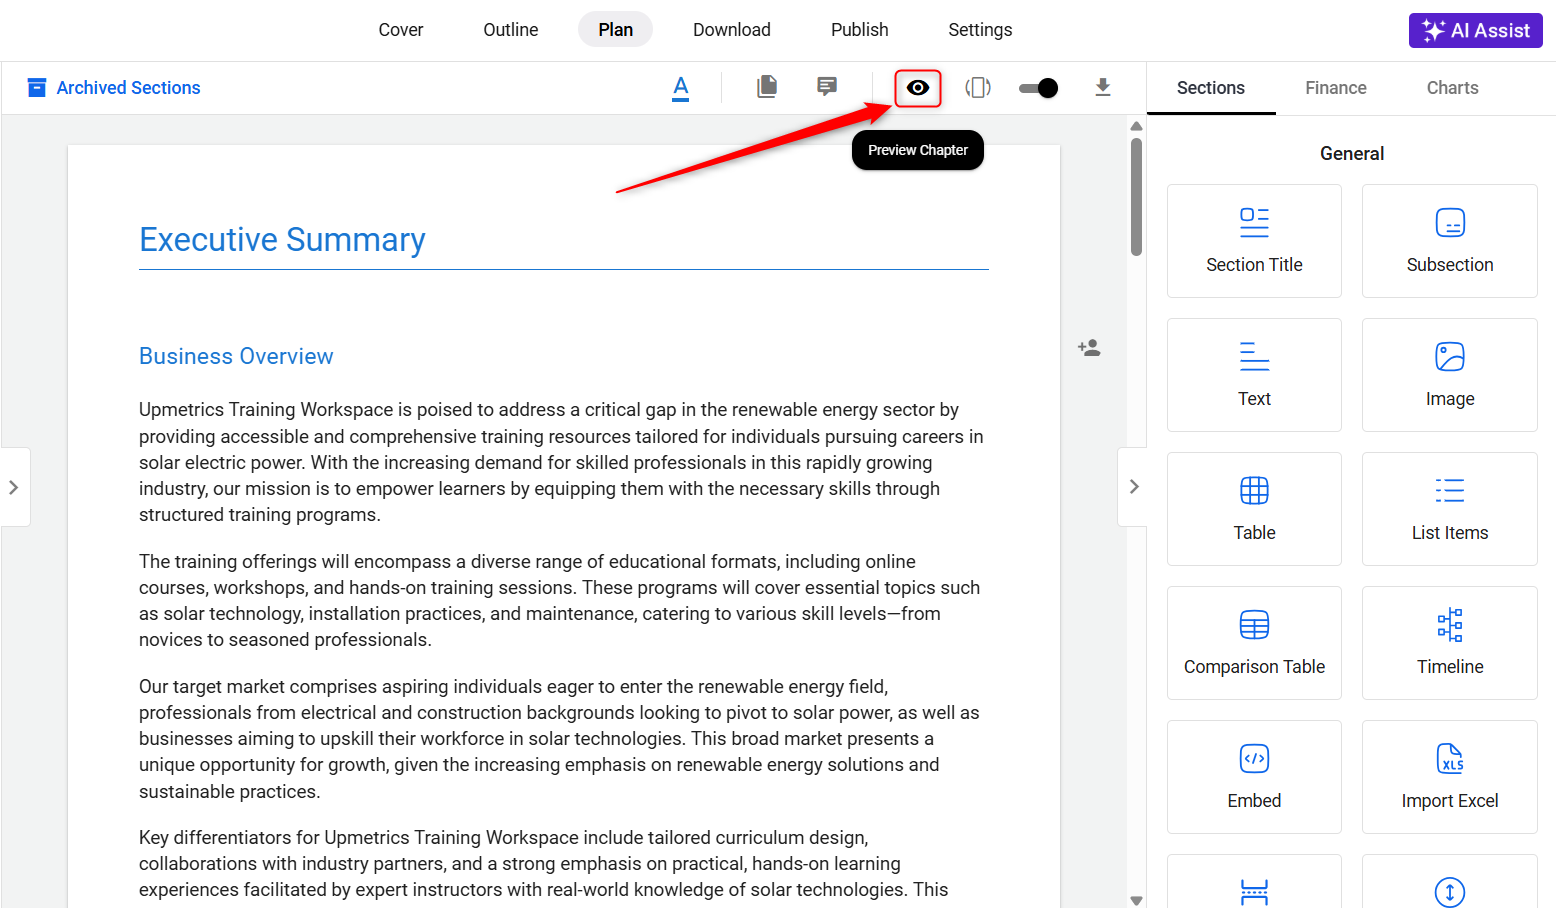Open the Publish tab
This screenshot has width=1556, height=908.
[x=860, y=30]
